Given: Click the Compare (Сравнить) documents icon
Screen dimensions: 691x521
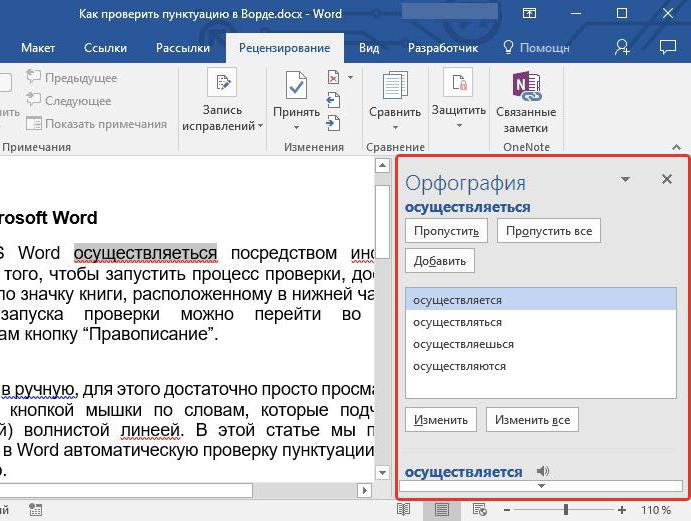Looking at the screenshot, I should click(395, 86).
